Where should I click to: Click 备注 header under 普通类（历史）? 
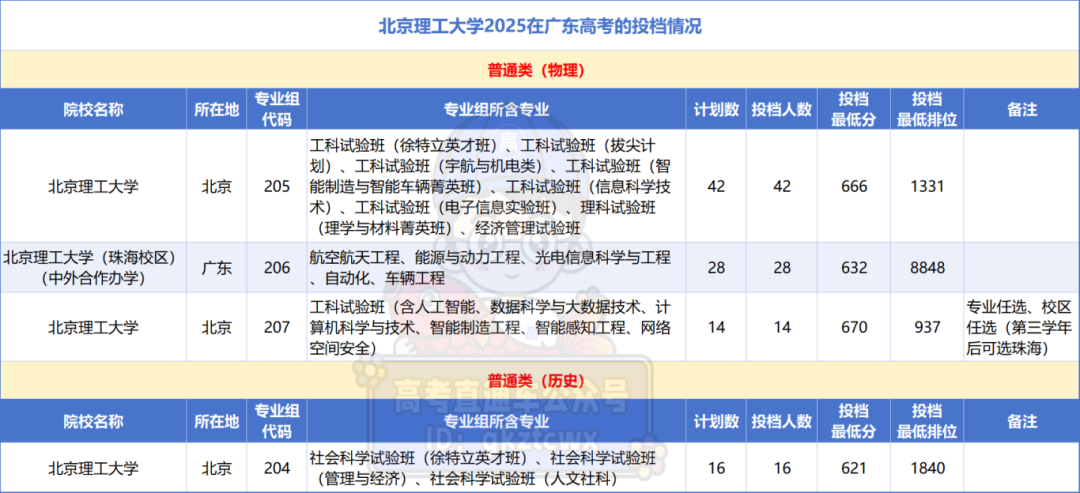(1021, 421)
